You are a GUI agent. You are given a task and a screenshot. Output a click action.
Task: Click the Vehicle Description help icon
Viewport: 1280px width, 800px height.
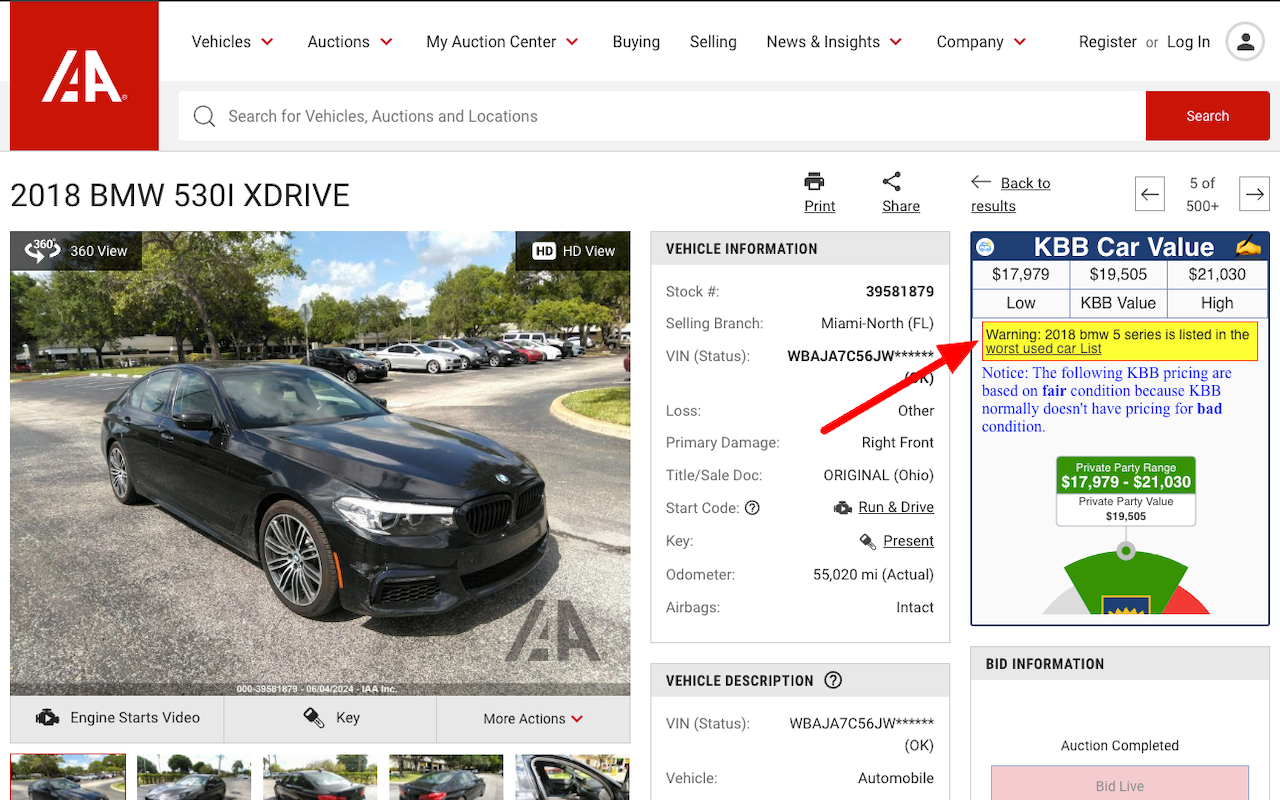833,680
